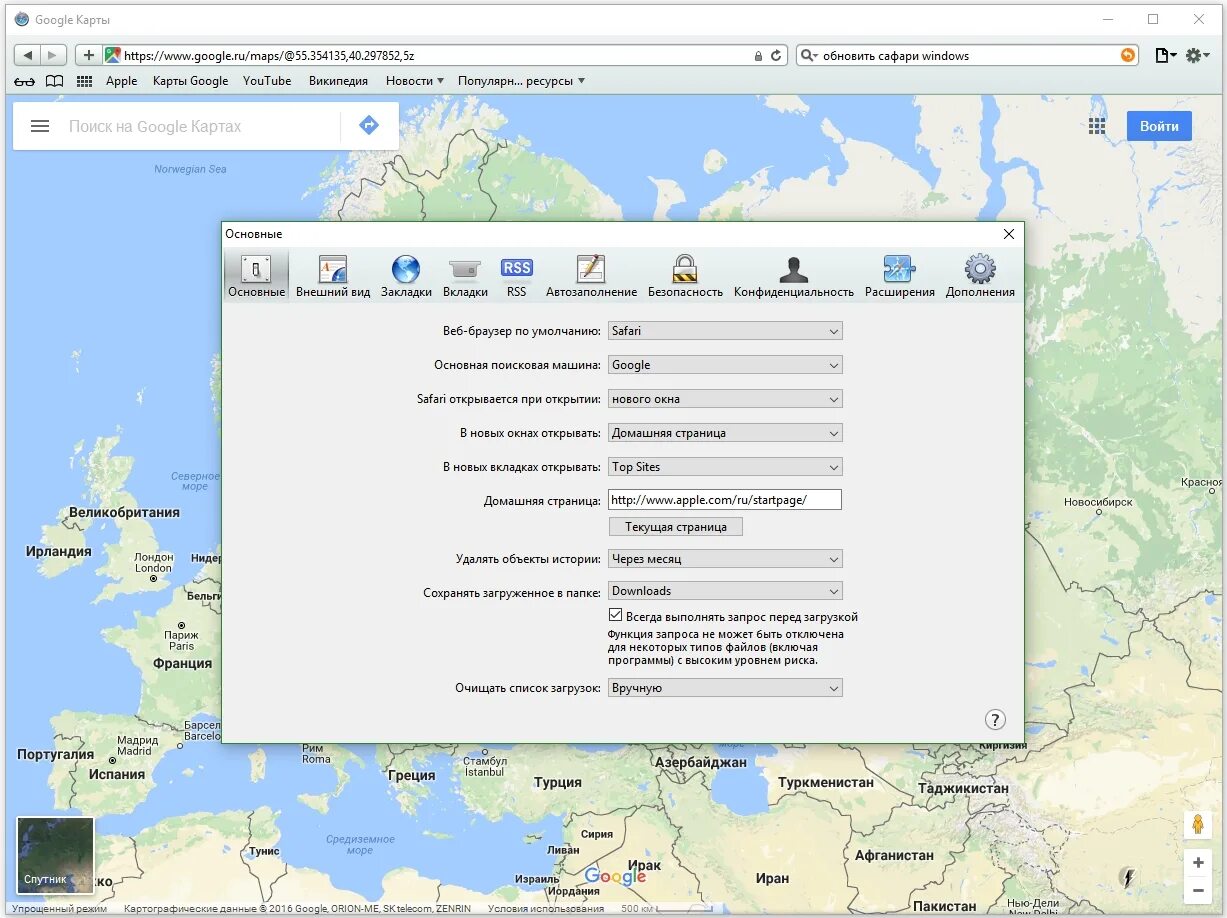Open 'Условия использования' link at map bottom

[x=546, y=909]
